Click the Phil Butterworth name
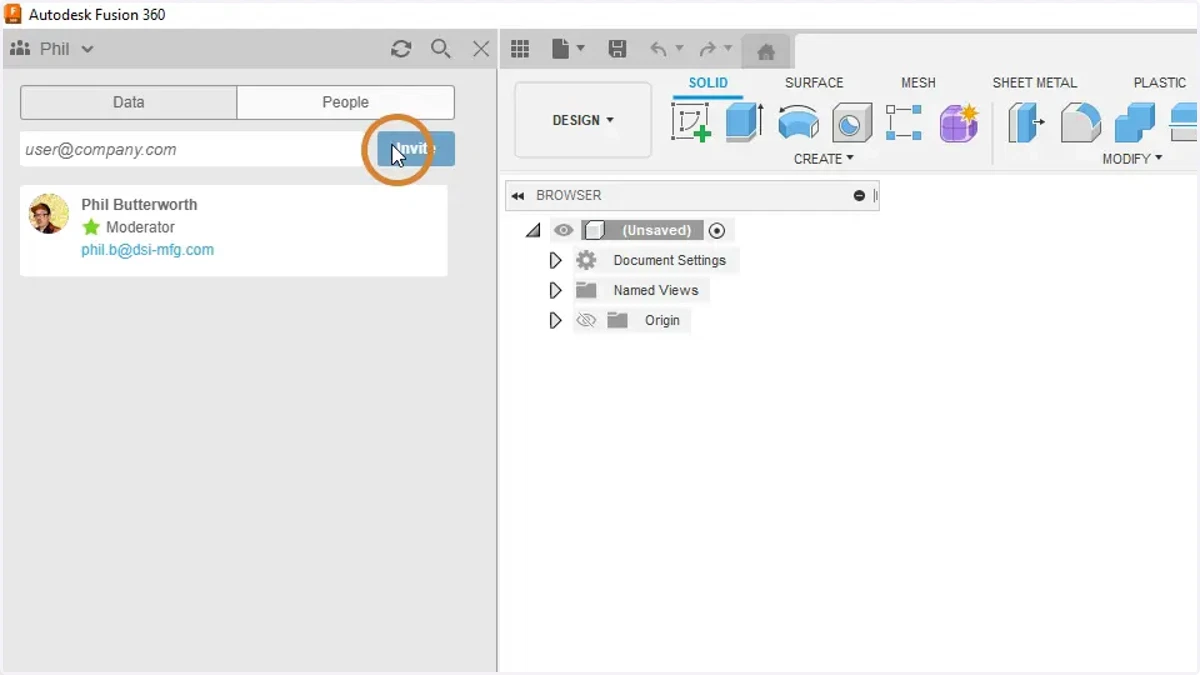Viewport: 1200px width, 675px height. [139, 204]
